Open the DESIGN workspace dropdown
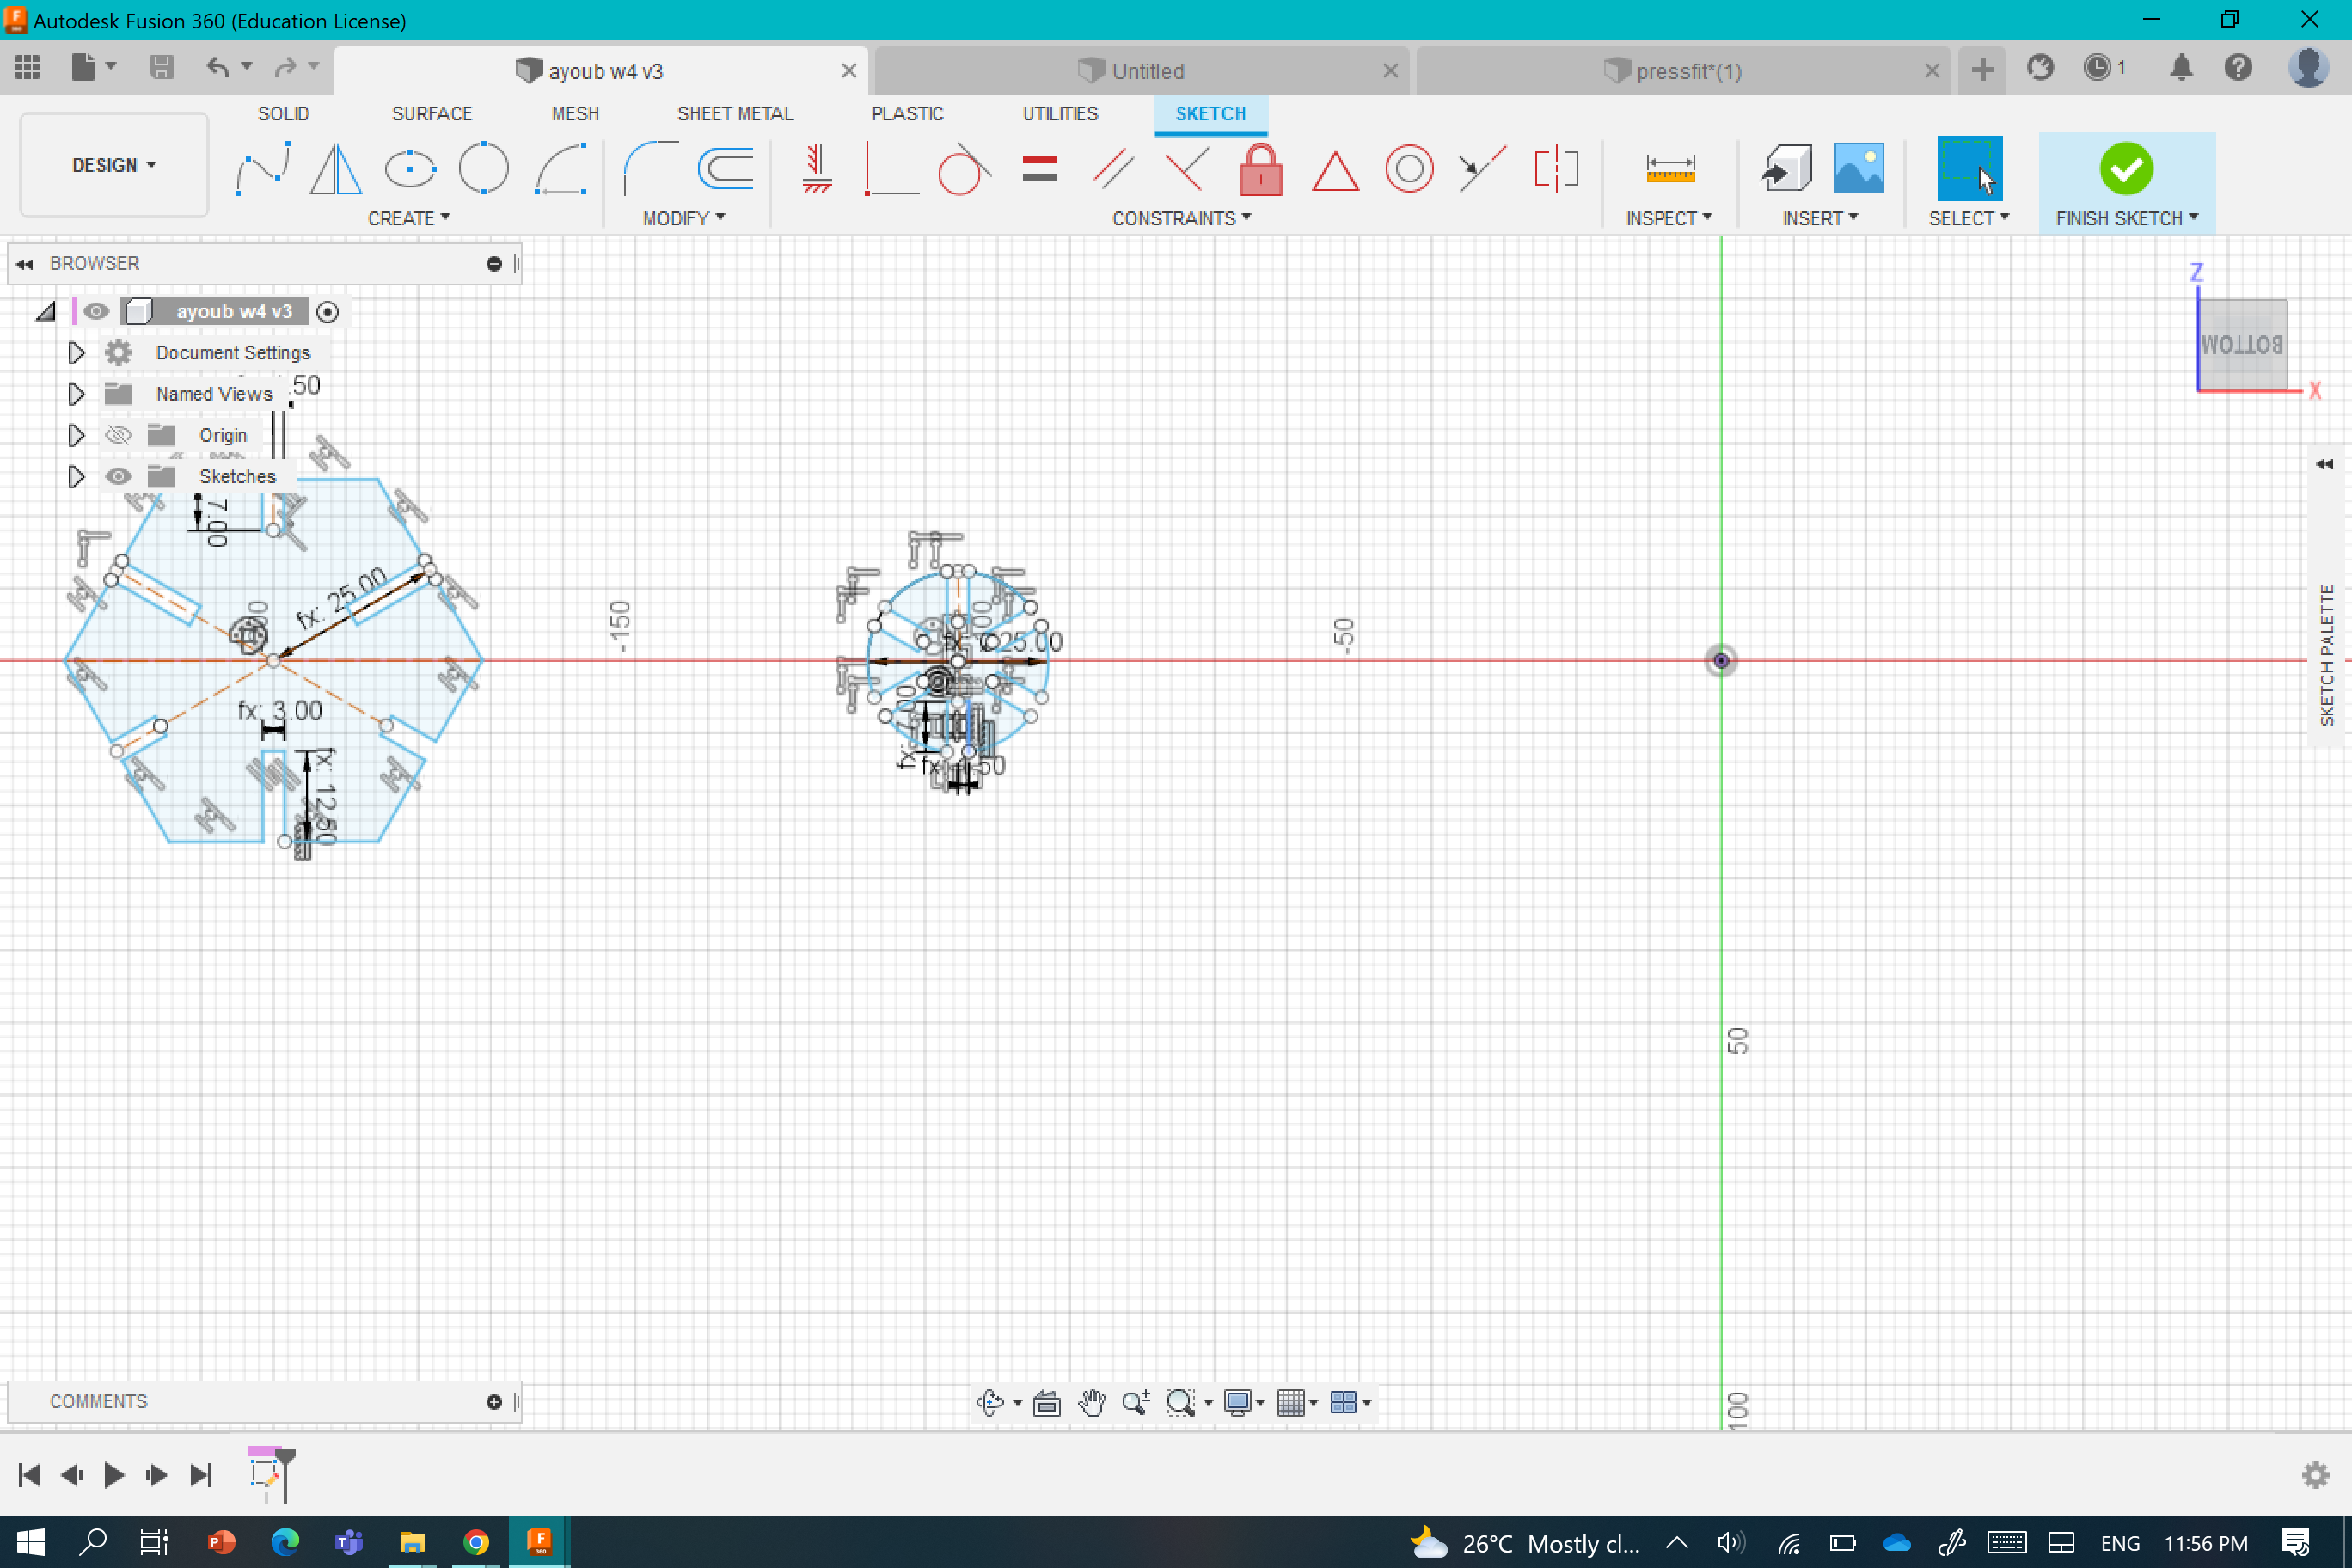Screen dimensions: 2352x1568 (114, 165)
